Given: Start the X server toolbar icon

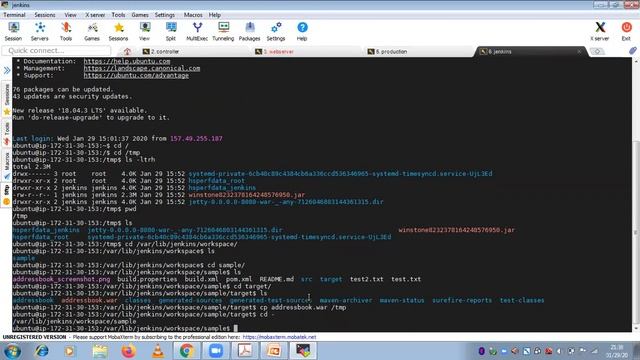Looking at the screenshot, I should pyautogui.click(x=600, y=31).
